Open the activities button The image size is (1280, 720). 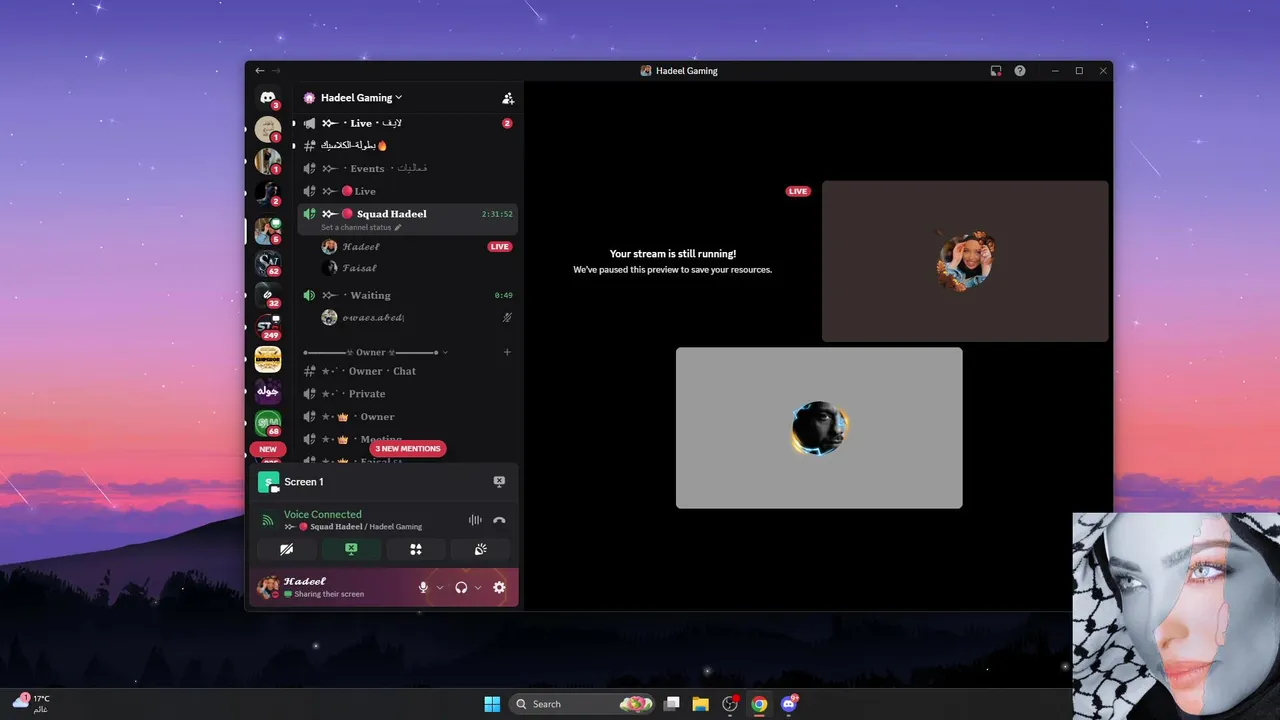pos(416,549)
